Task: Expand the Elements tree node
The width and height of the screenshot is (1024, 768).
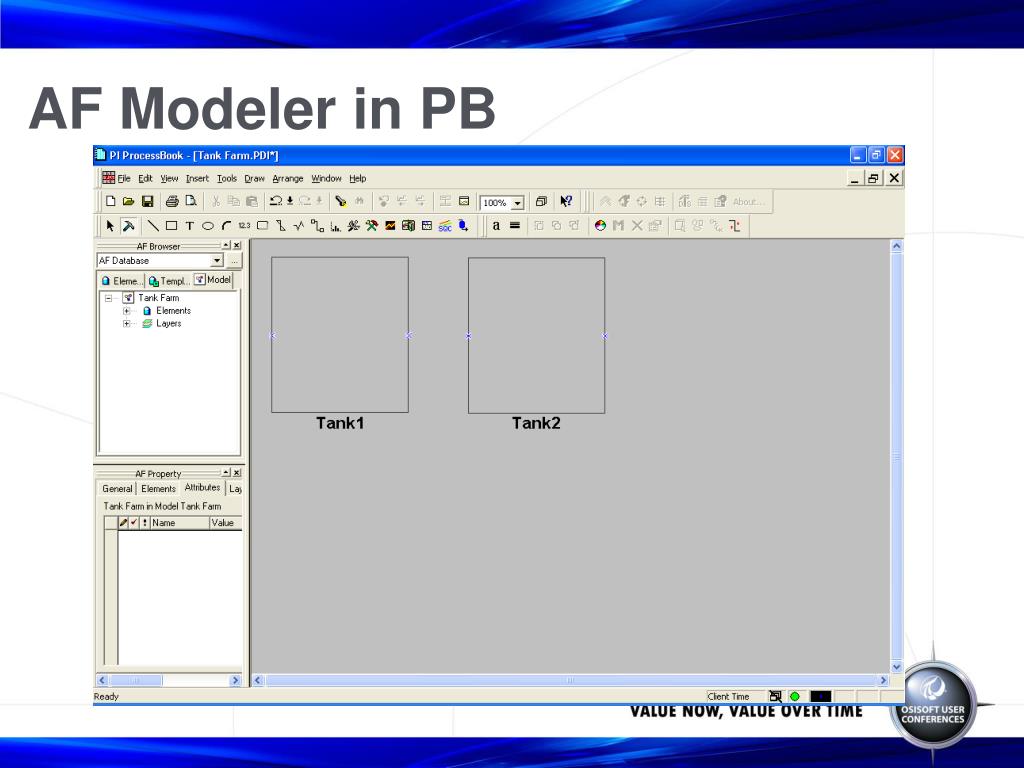Action: click(127, 311)
